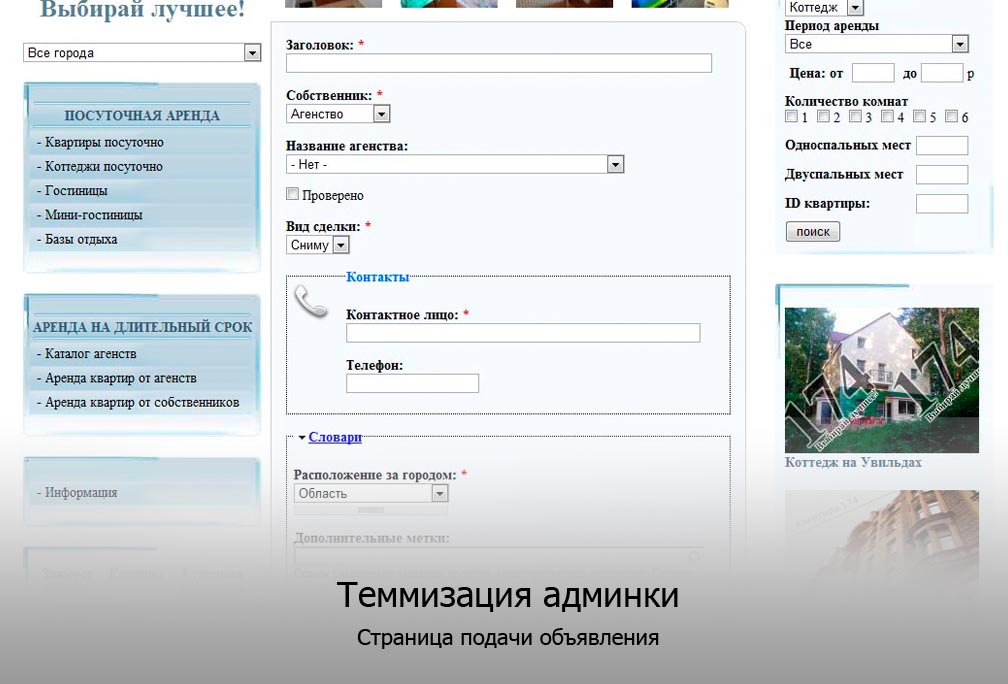
Task: Open Мини-гостиницы menu item
Action: 93,215
